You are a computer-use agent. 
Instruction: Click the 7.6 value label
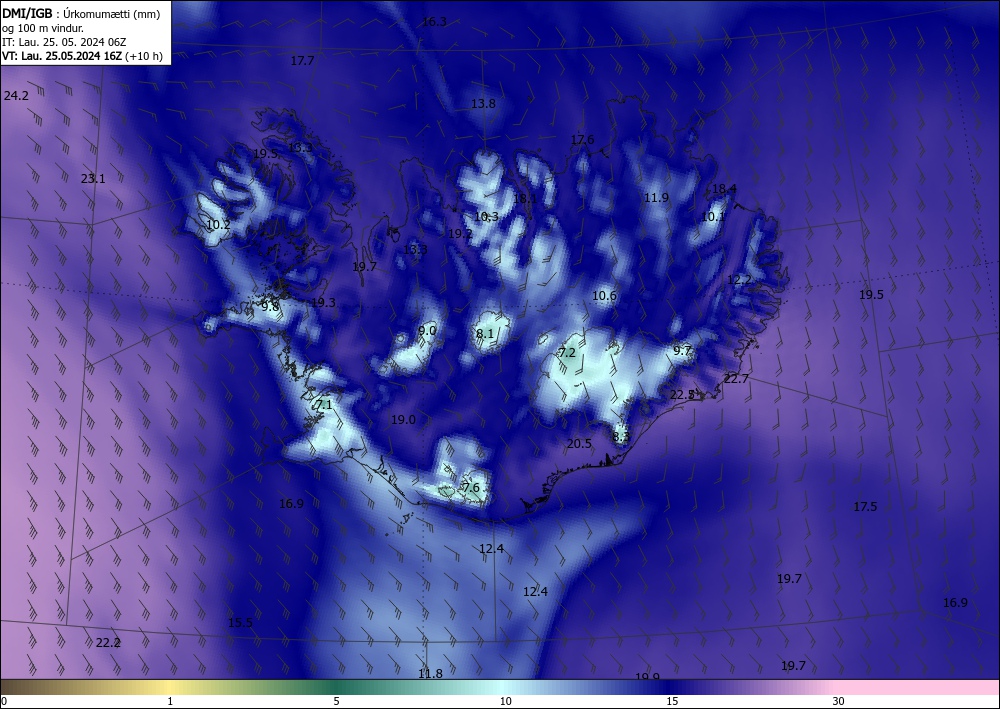(471, 488)
